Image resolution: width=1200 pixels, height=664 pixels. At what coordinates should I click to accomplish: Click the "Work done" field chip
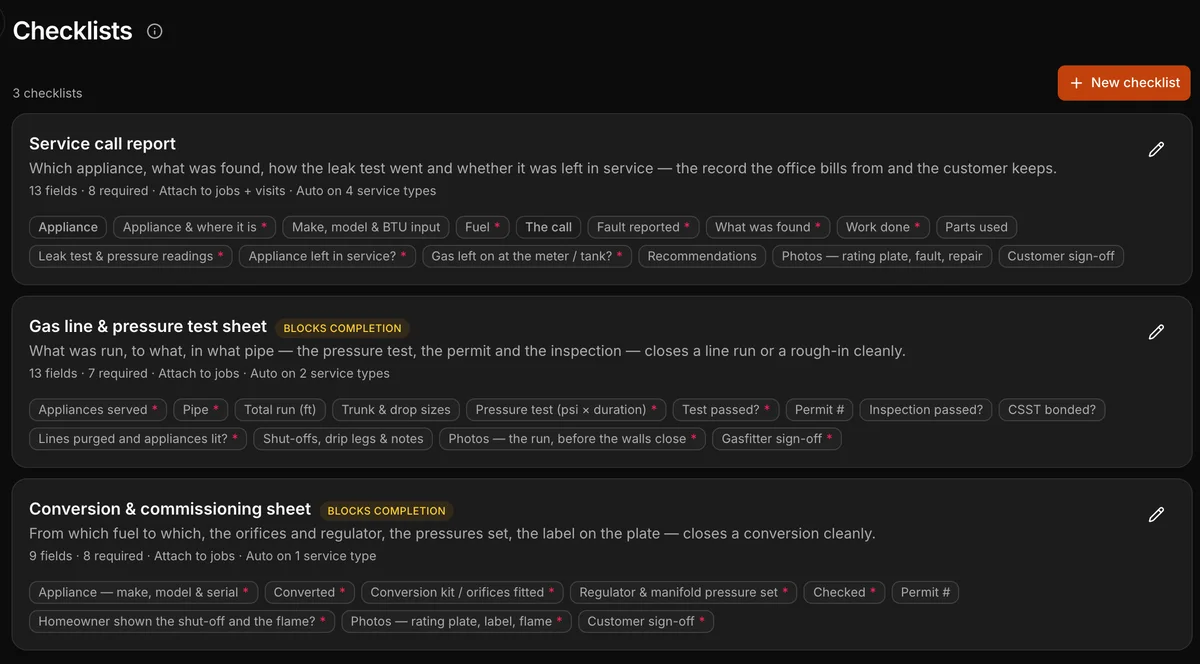coord(883,227)
